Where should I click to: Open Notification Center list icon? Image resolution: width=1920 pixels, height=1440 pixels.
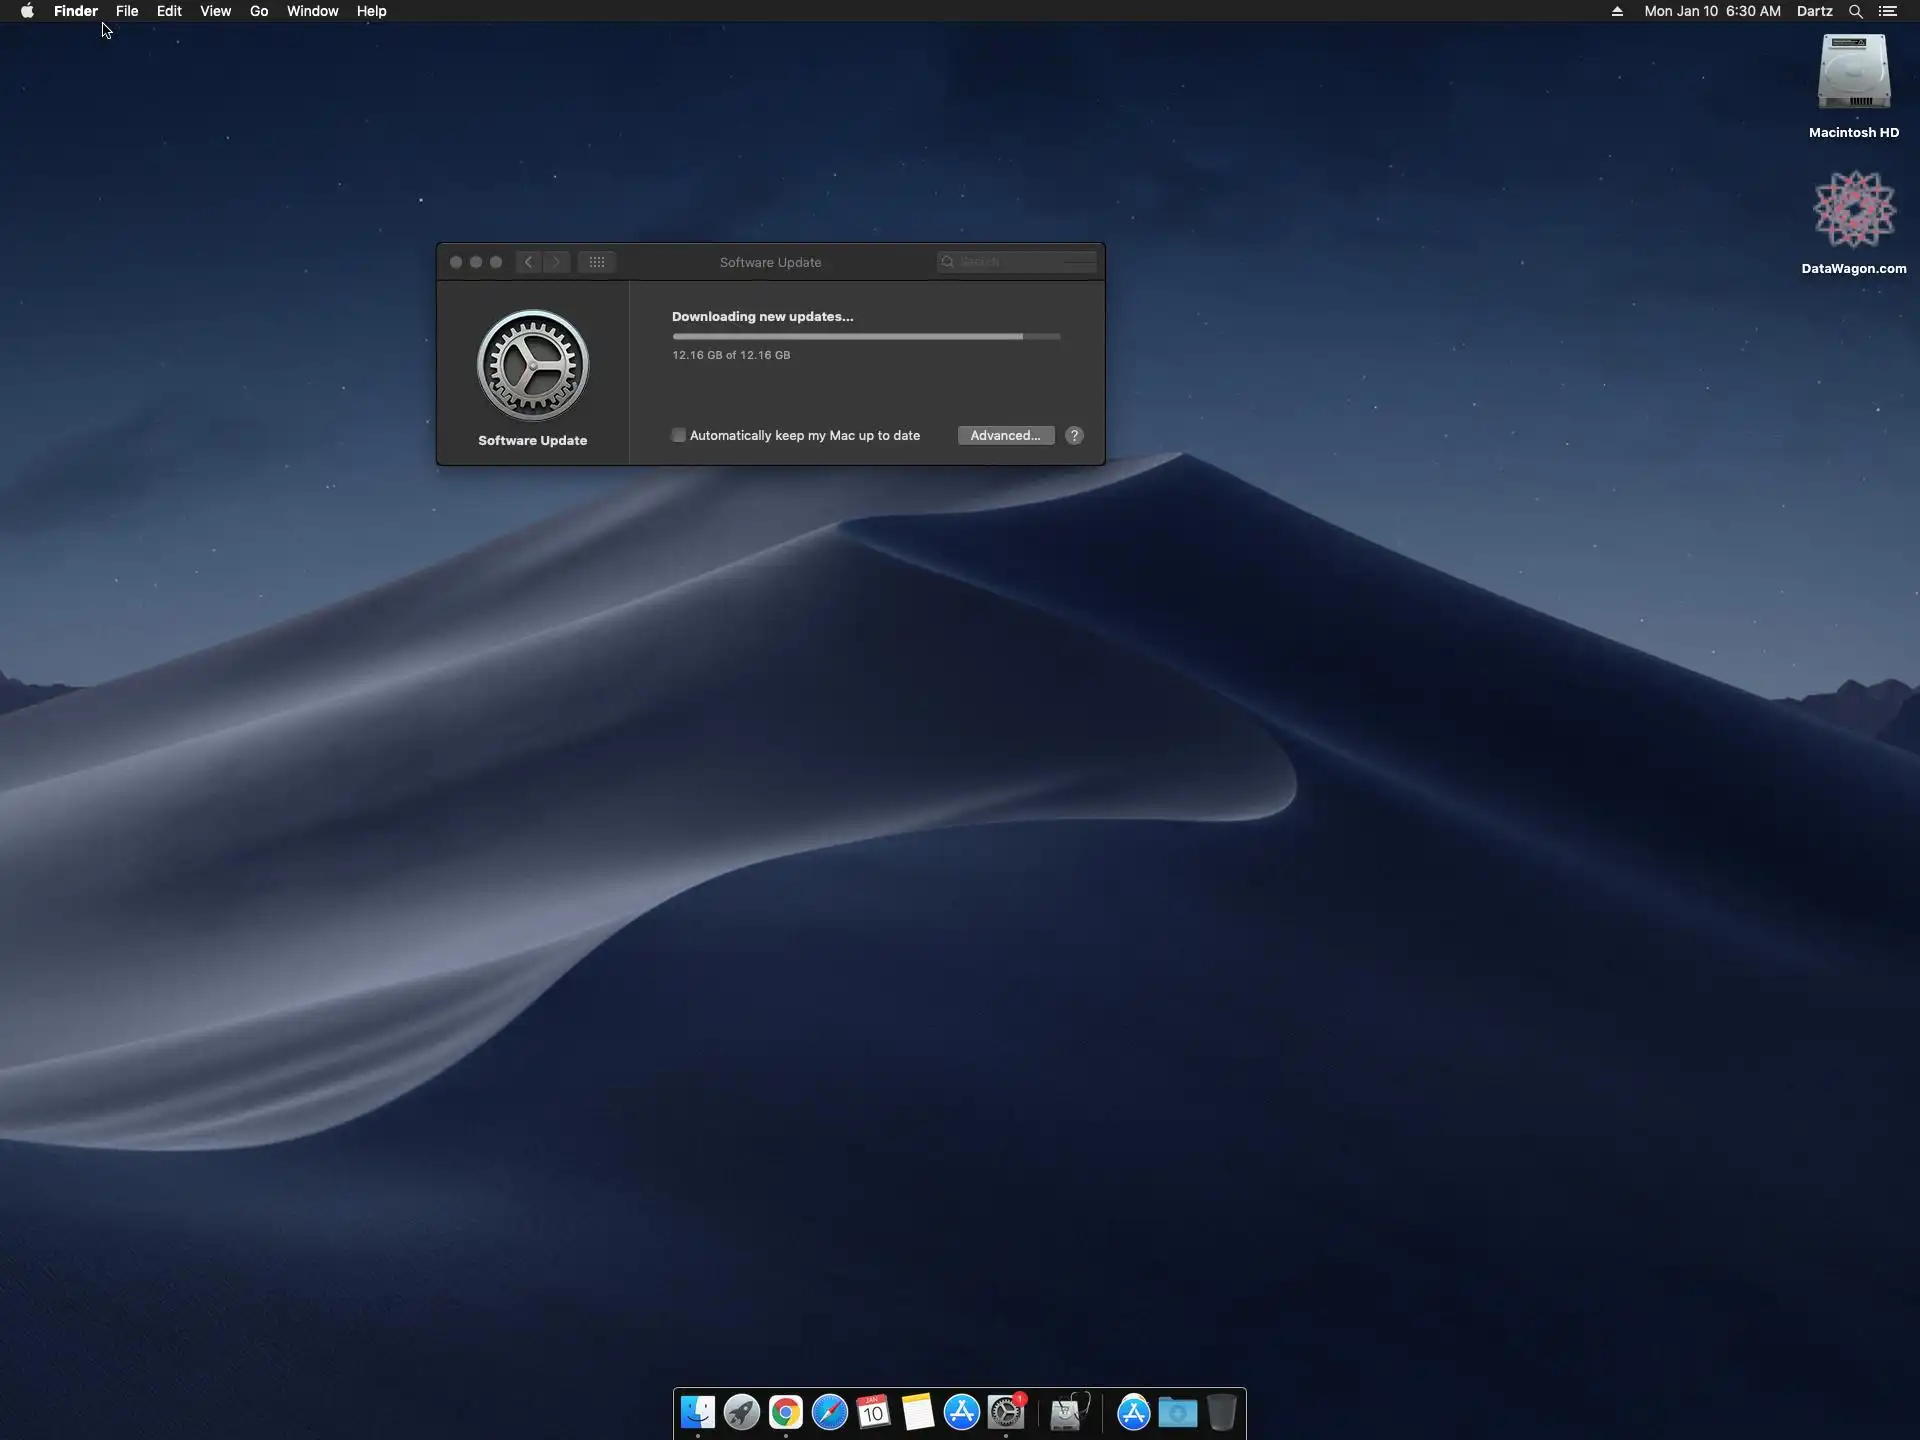coord(1887,11)
